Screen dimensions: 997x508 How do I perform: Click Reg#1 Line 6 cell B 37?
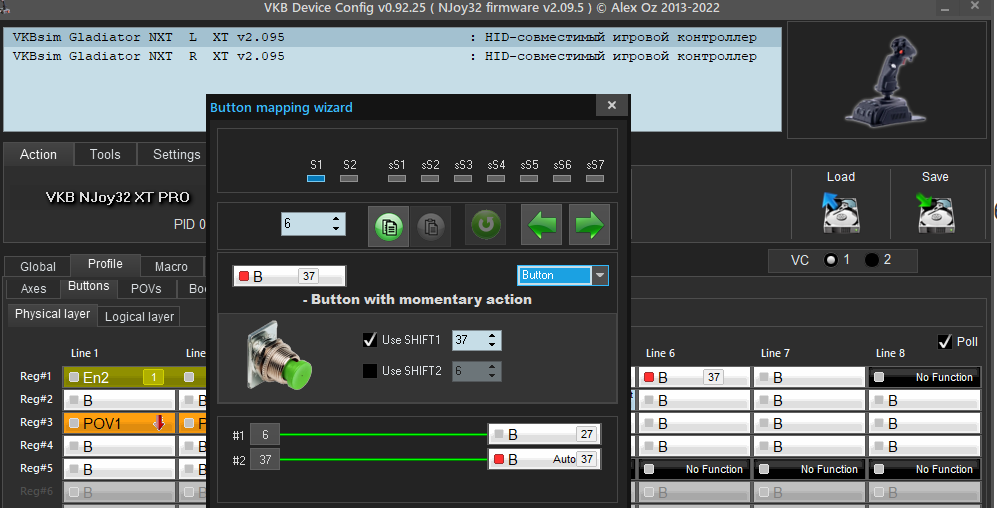pos(694,377)
